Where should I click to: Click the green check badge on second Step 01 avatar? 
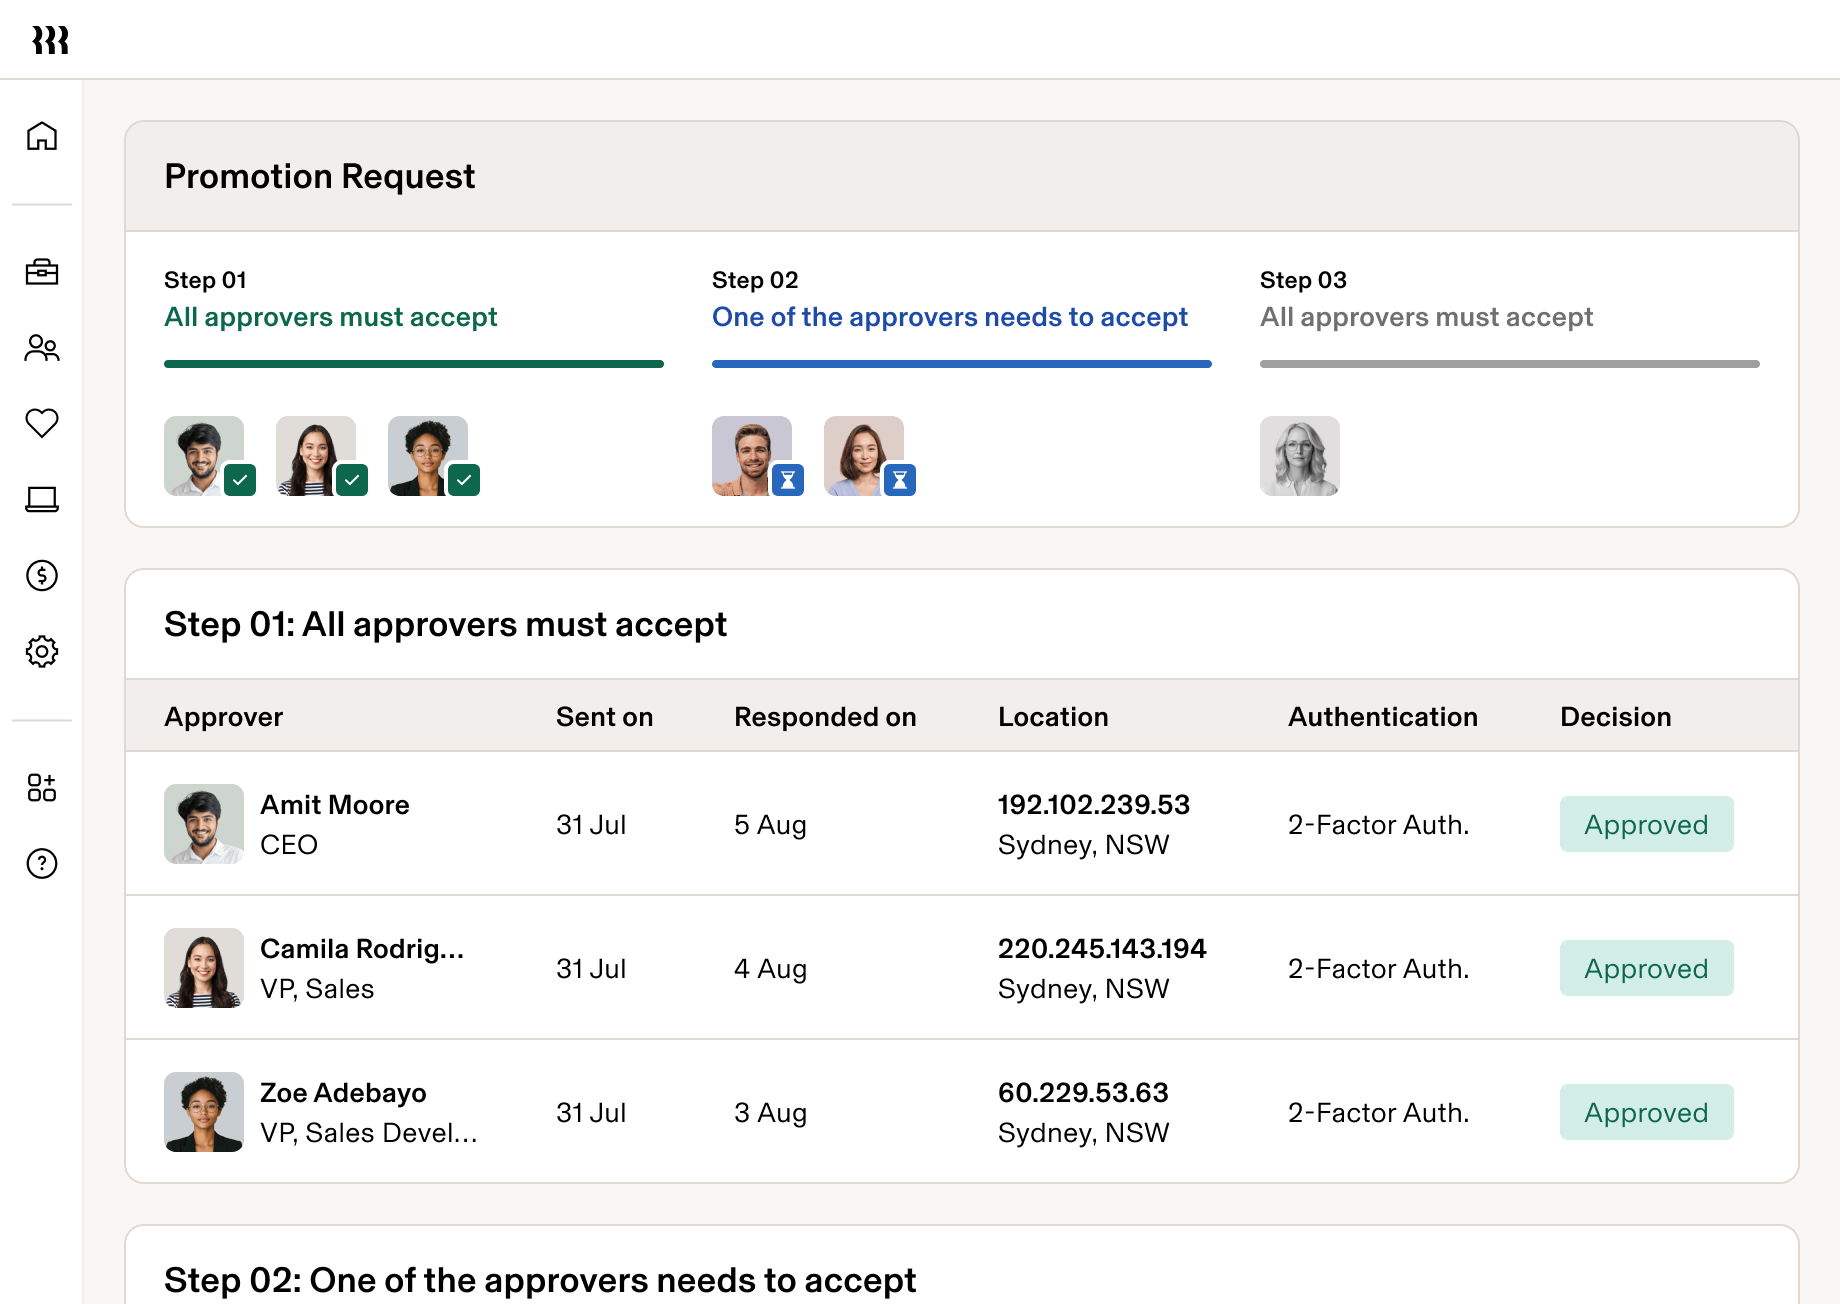352,480
